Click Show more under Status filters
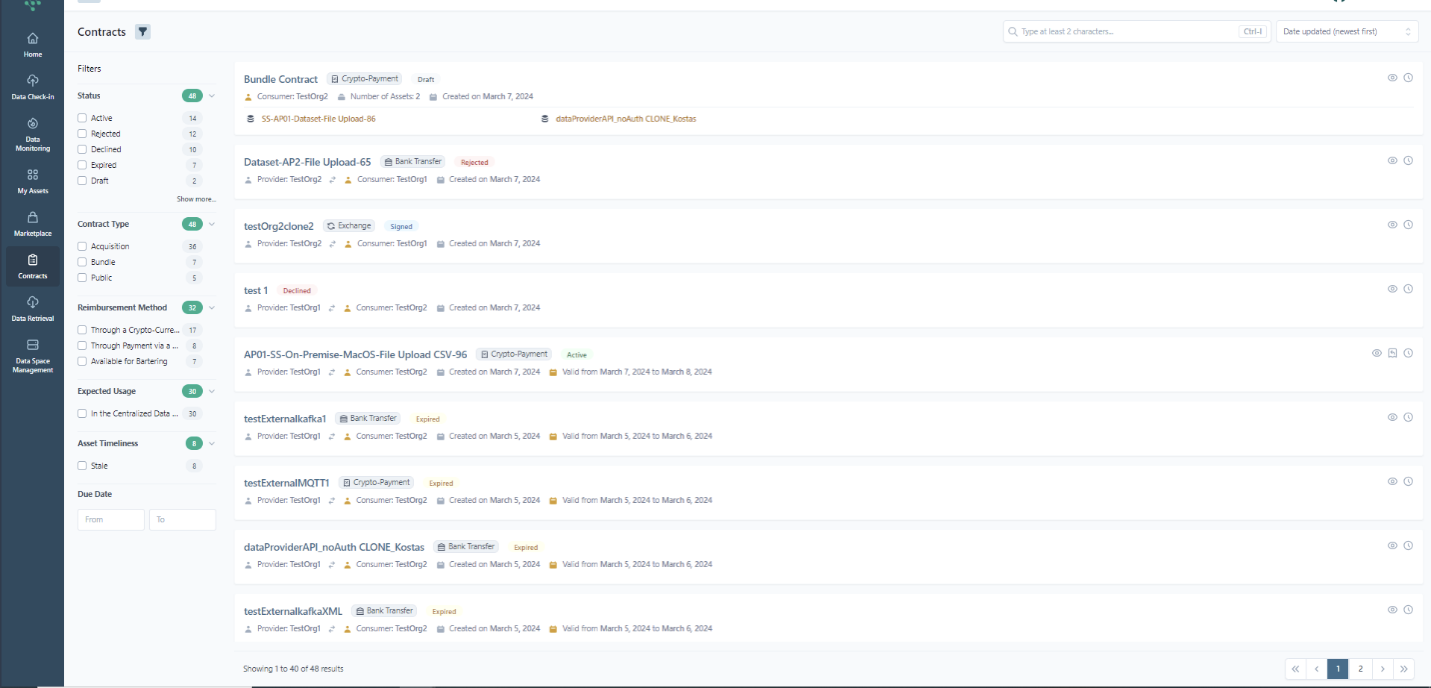The image size is (1431, 688). (x=196, y=199)
